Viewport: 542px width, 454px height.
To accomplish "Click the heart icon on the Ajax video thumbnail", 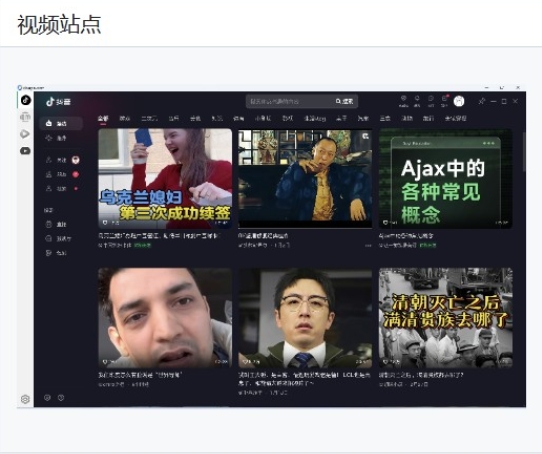I will click(x=385, y=222).
